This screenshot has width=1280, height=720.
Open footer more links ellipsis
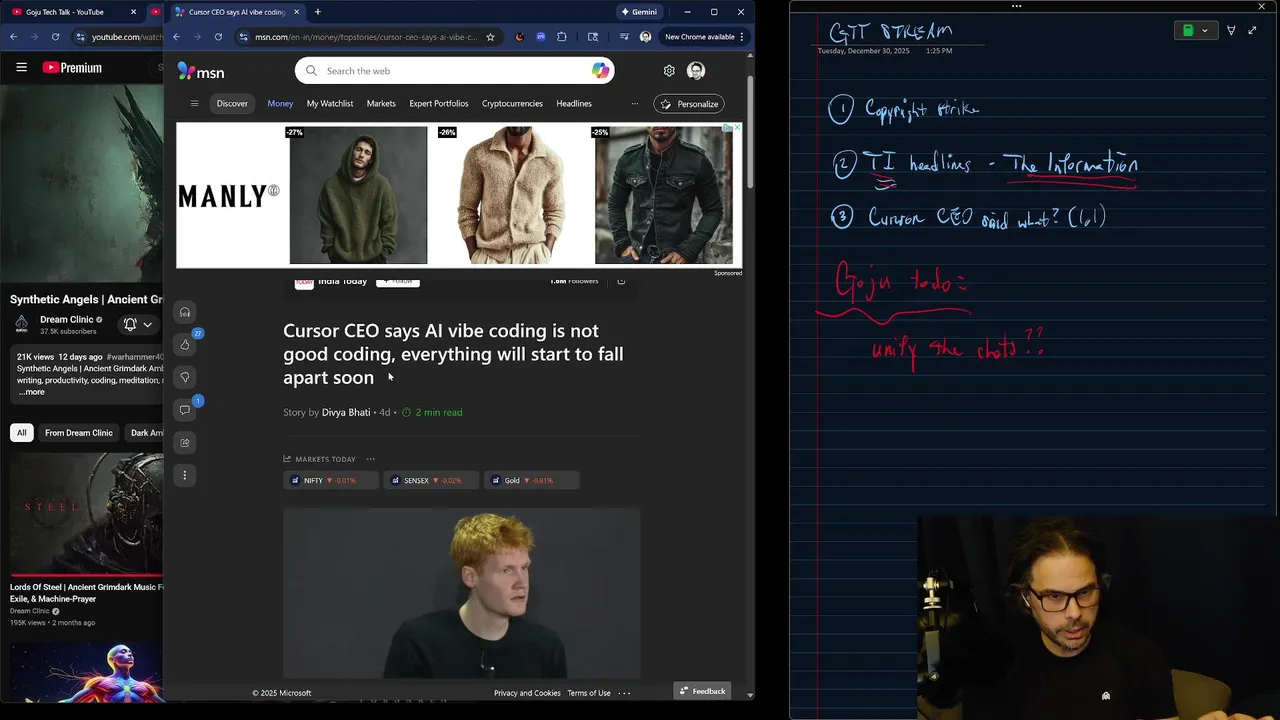click(x=624, y=693)
